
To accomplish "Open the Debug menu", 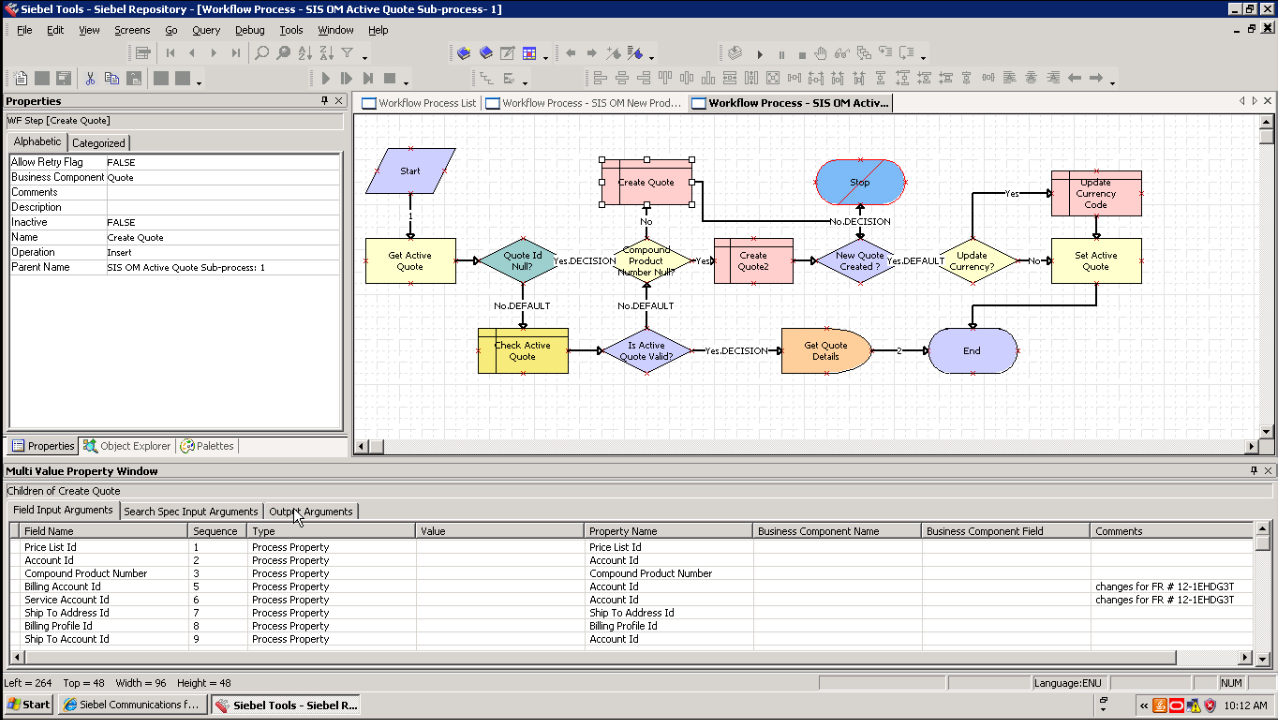I will pos(250,30).
